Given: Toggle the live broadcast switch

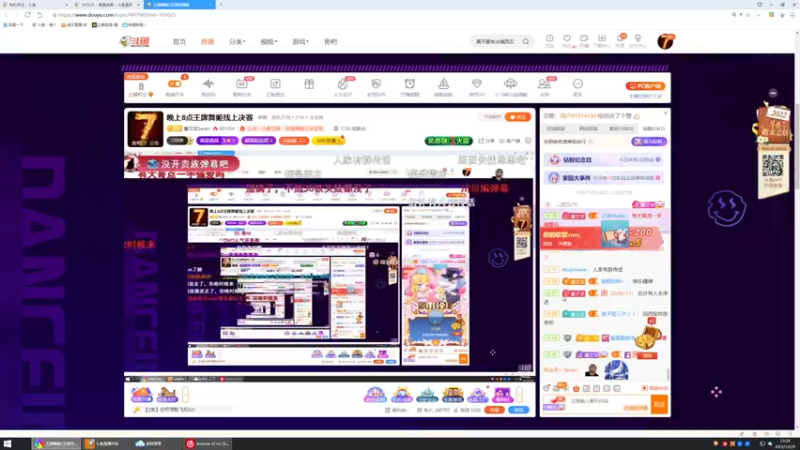Looking at the screenshot, I should click(x=174, y=84).
